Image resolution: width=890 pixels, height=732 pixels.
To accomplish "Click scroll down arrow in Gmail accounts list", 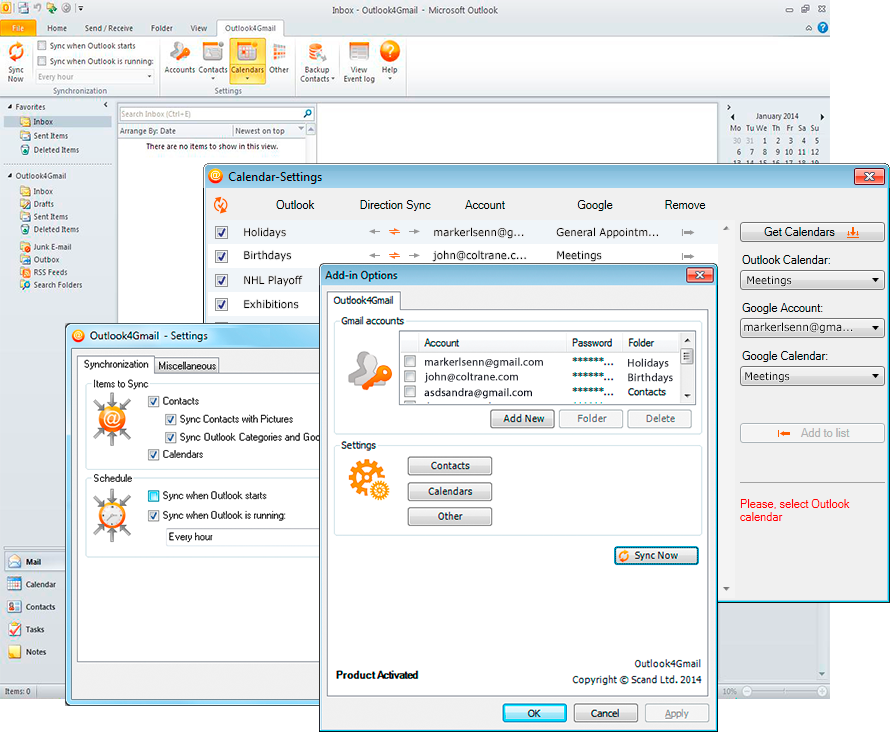I will click(x=687, y=396).
